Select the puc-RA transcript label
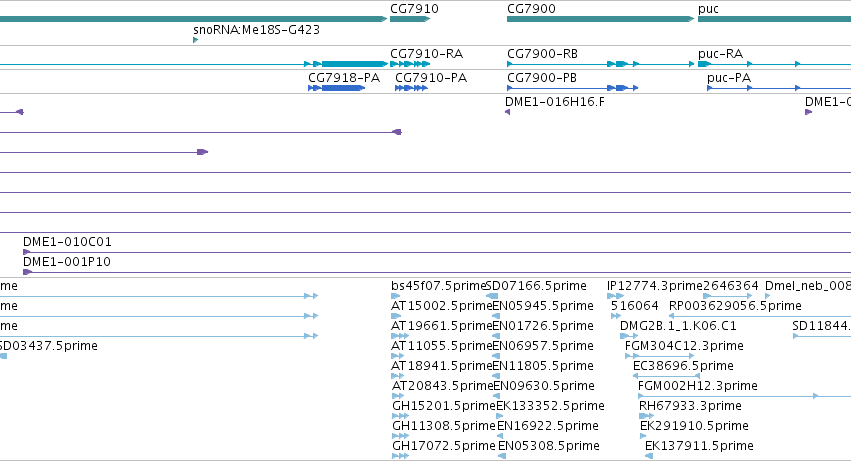This screenshot has width=851, height=461. [720, 54]
